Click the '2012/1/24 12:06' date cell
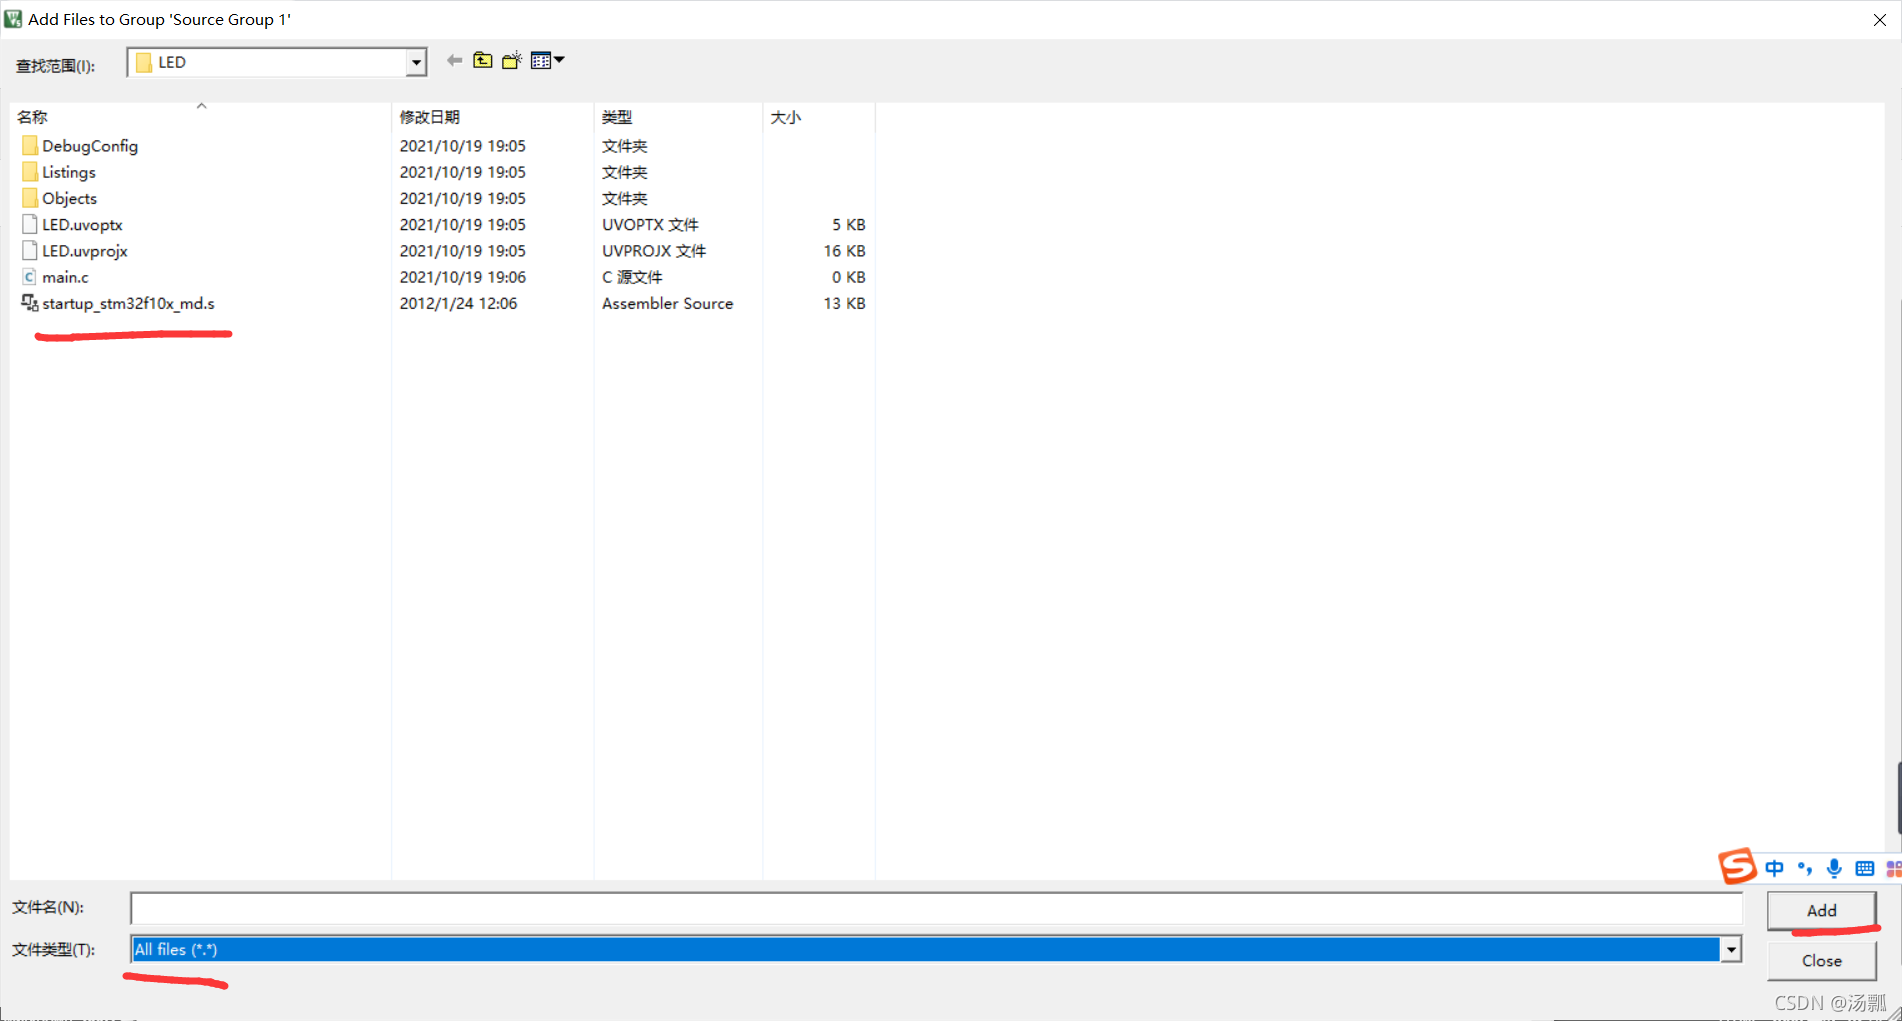Screen dimensions: 1902x1021 [x=458, y=303]
